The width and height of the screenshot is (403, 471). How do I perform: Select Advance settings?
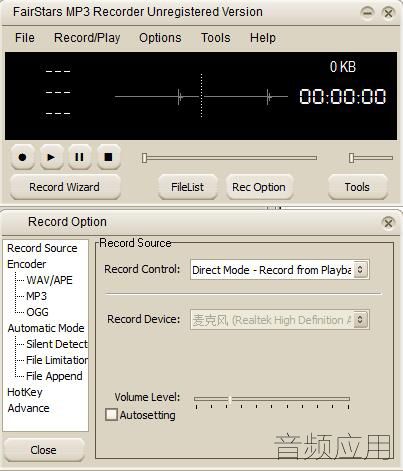pos(29,408)
